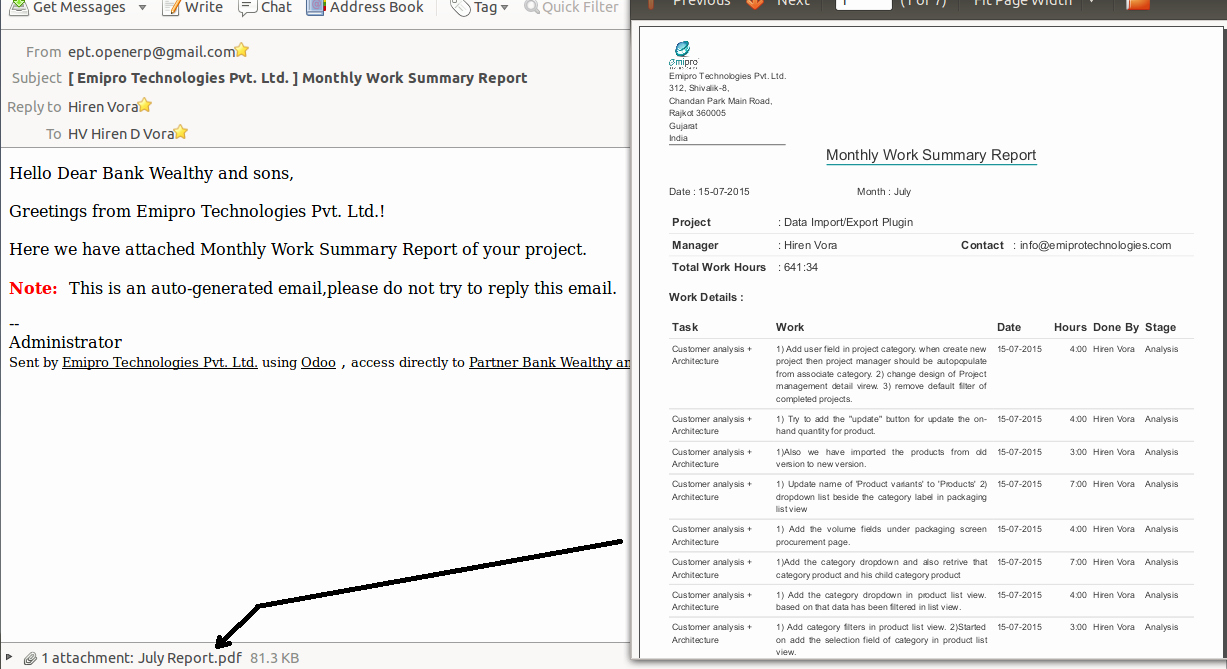Click the Write message button
This screenshot has height=669, width=1227.
(x=192, y=7)
